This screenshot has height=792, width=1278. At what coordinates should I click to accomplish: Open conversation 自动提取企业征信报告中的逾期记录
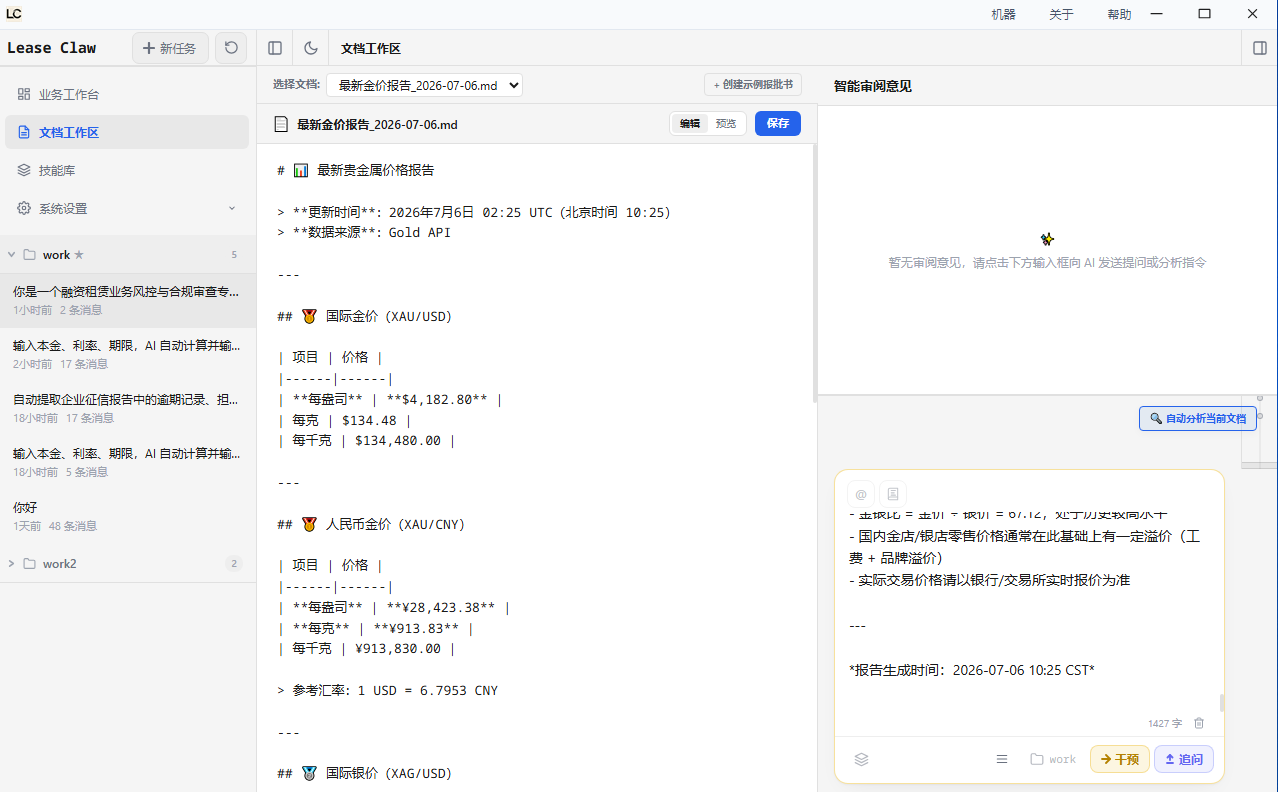127,408
